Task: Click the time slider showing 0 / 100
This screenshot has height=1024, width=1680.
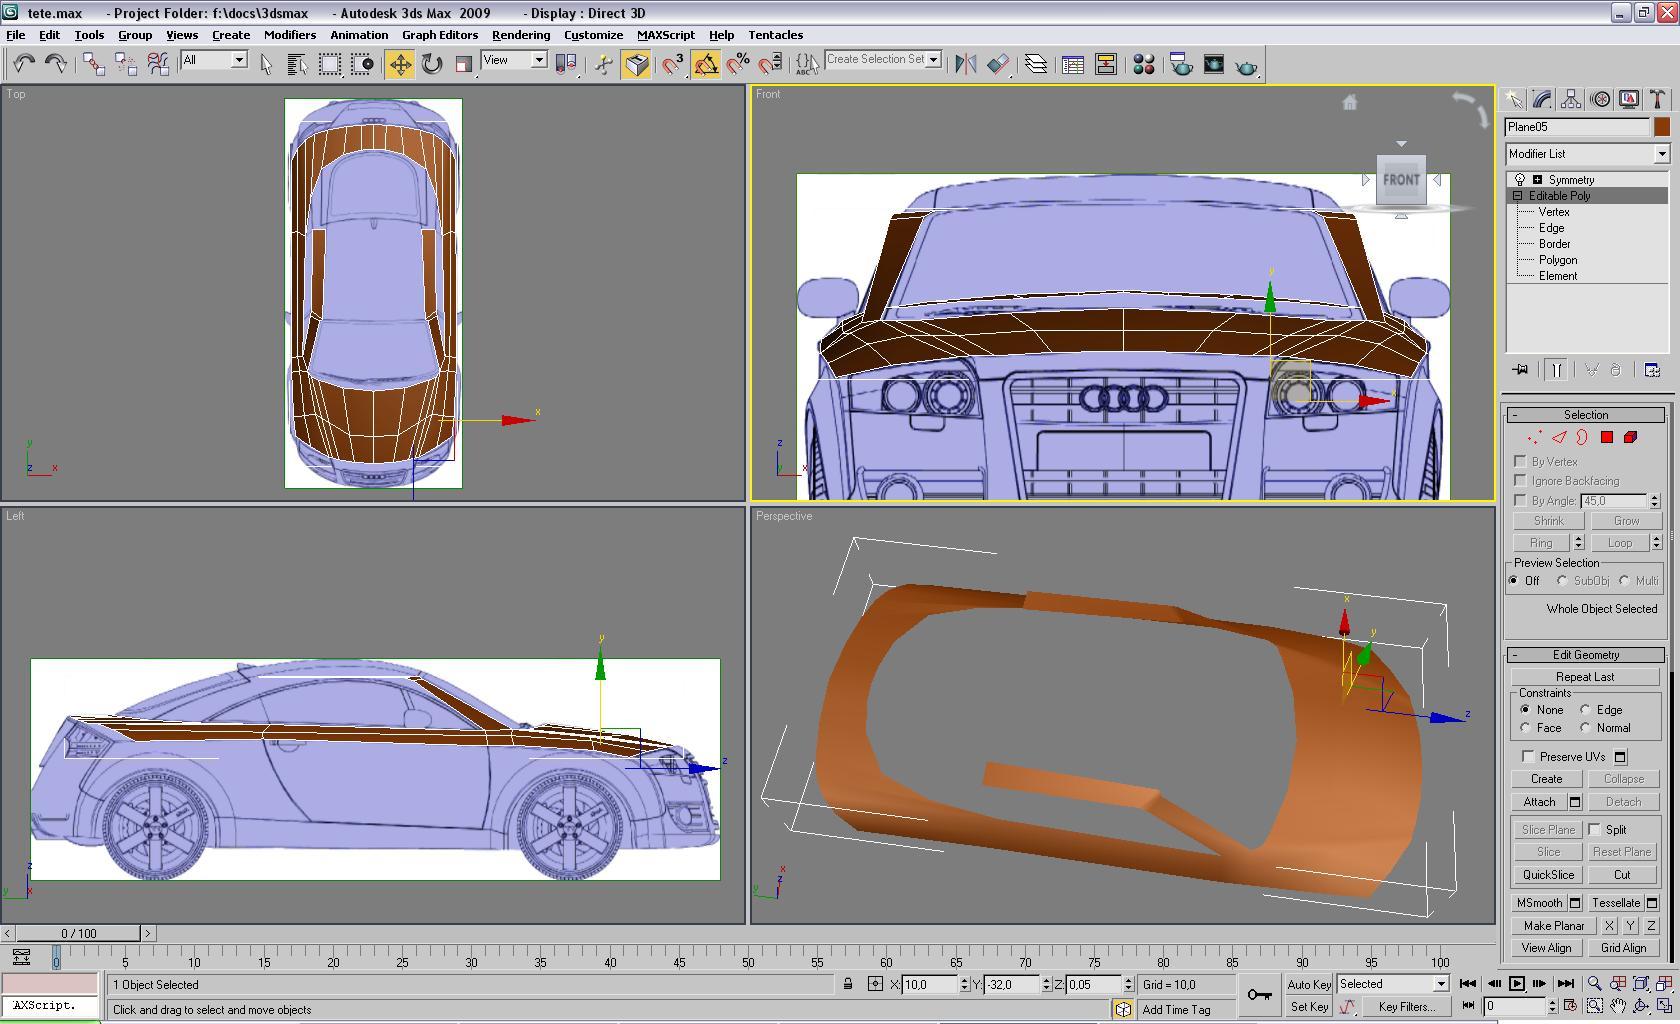Action: point(79,933)
